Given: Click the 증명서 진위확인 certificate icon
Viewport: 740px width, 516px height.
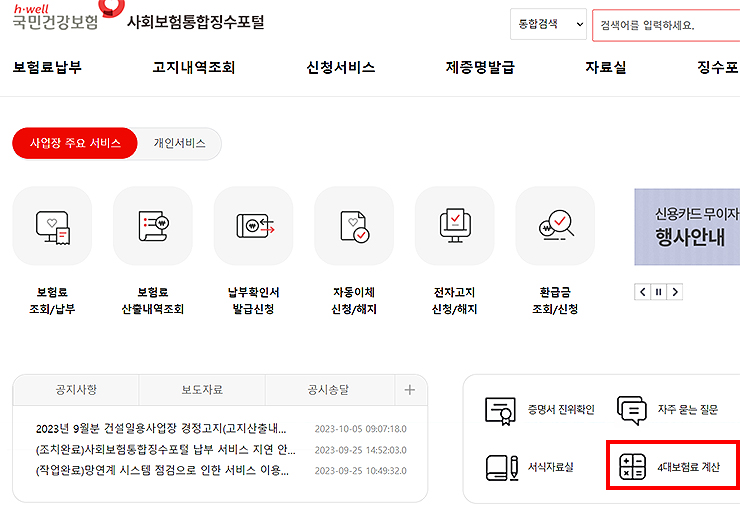Looking at the screenshot, I should point(500,411).
